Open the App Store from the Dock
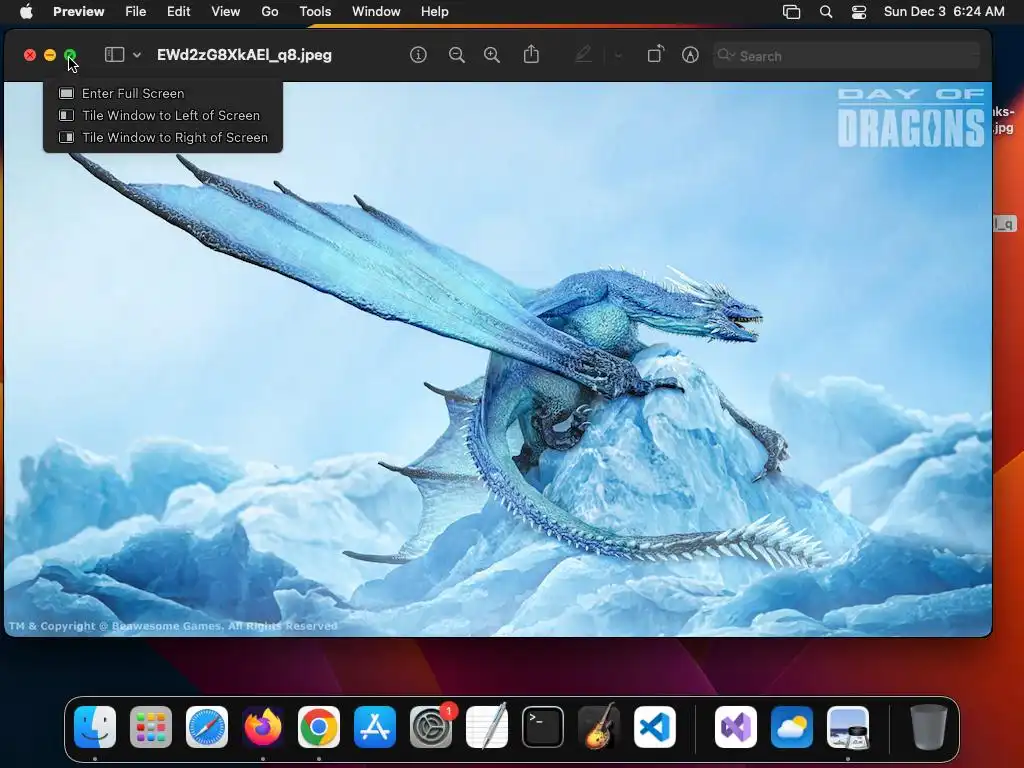 coord(375,727)
